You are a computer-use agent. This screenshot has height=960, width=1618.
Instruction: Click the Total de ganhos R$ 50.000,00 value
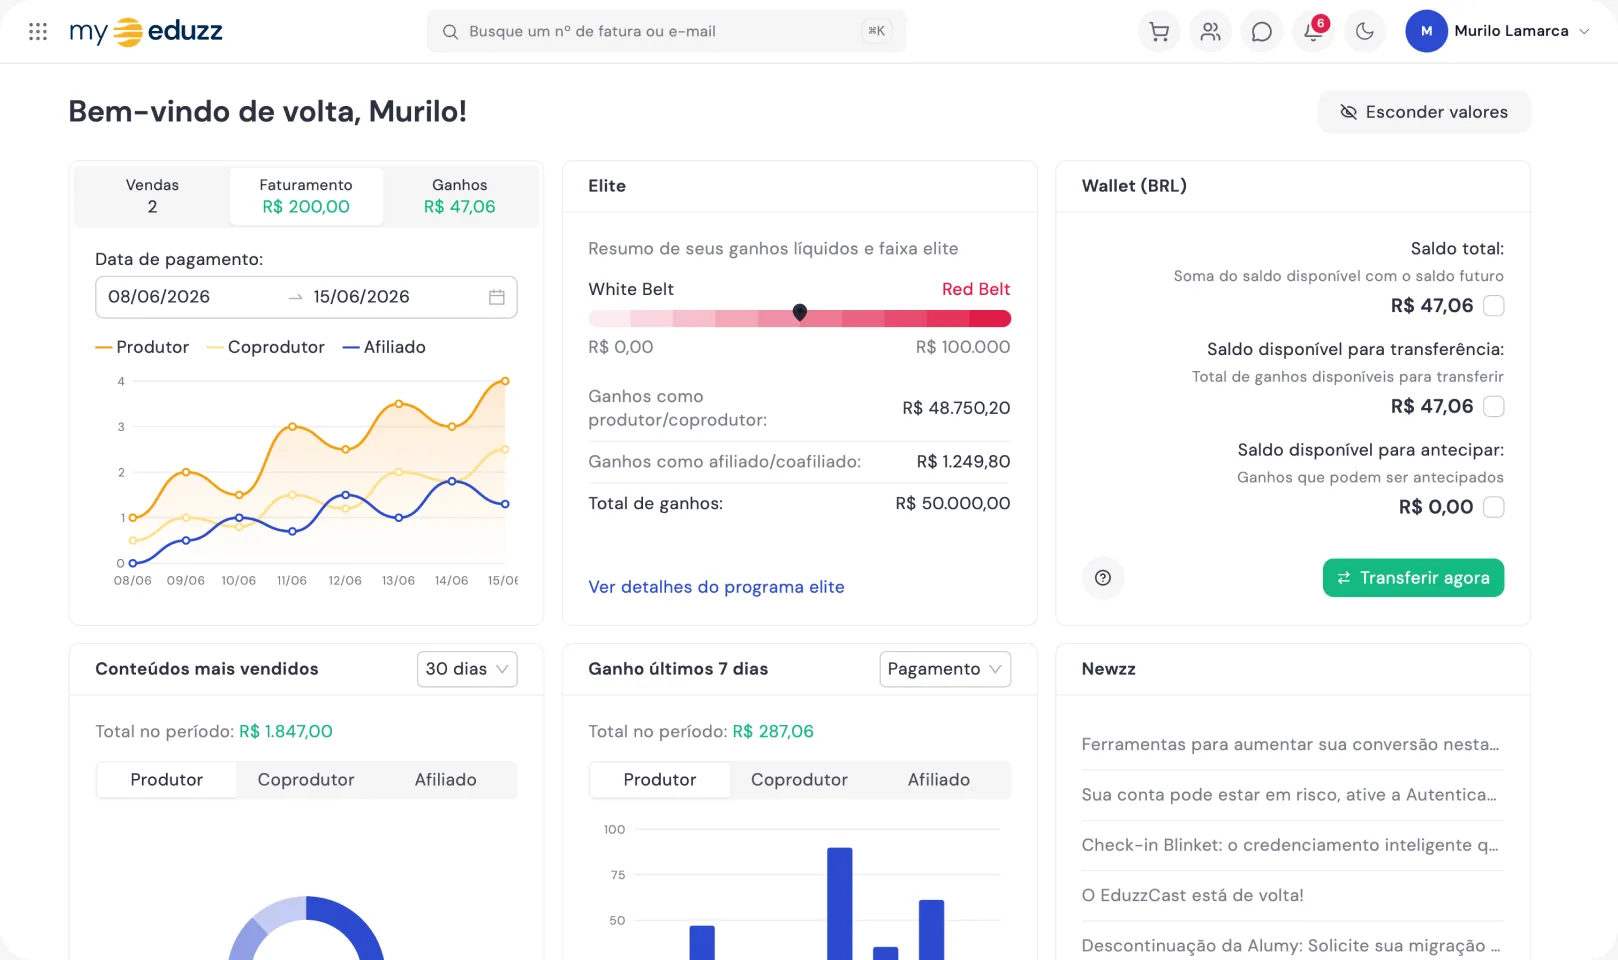pos(952,503)
